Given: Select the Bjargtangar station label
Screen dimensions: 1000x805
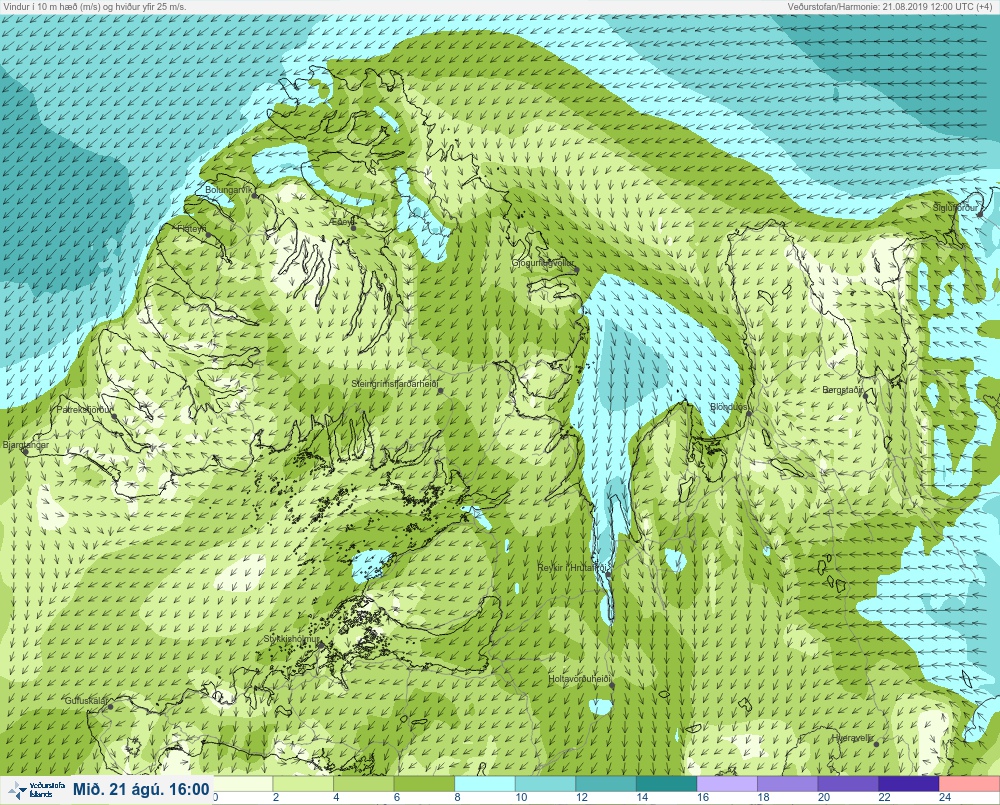Looking at the screenshot, I should (26, 445).
